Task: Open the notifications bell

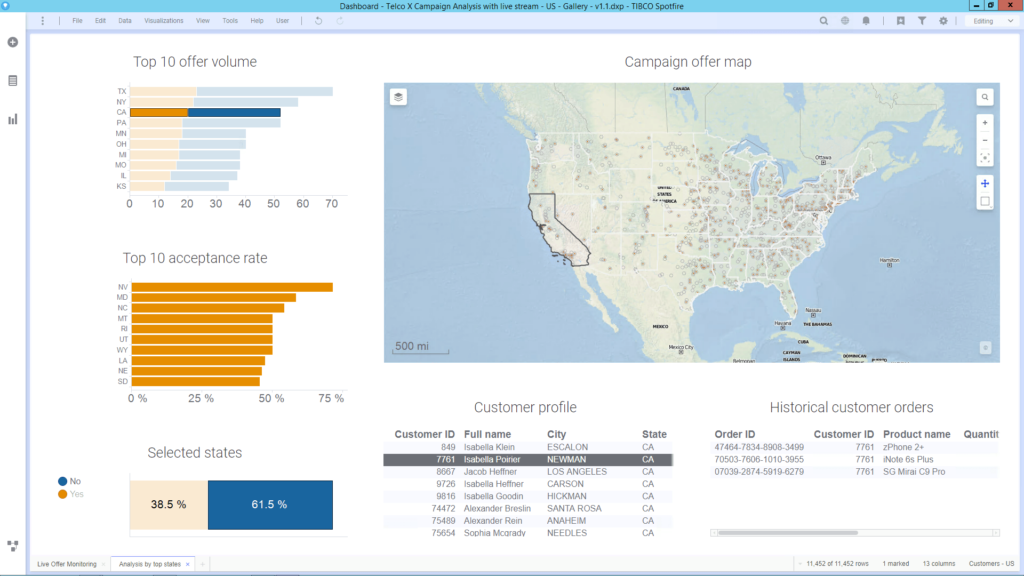Action: (866, 20)
